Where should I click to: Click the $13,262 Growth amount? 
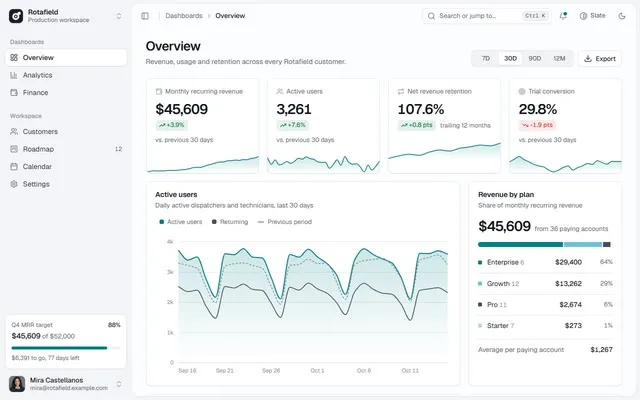[x=569, y=283]
